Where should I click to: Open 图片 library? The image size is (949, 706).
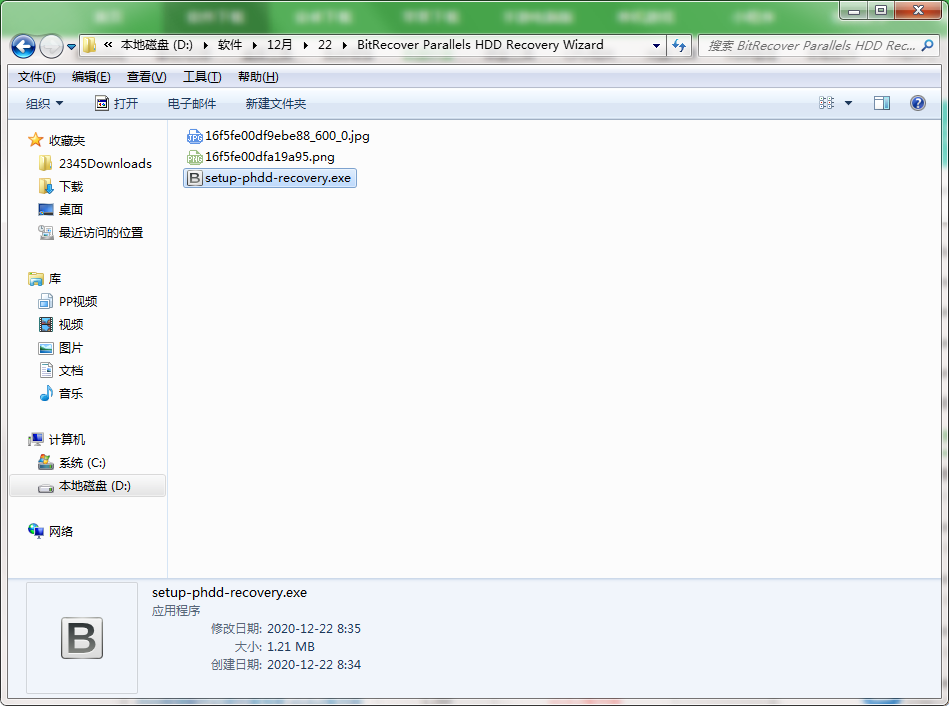coord(71,348)
